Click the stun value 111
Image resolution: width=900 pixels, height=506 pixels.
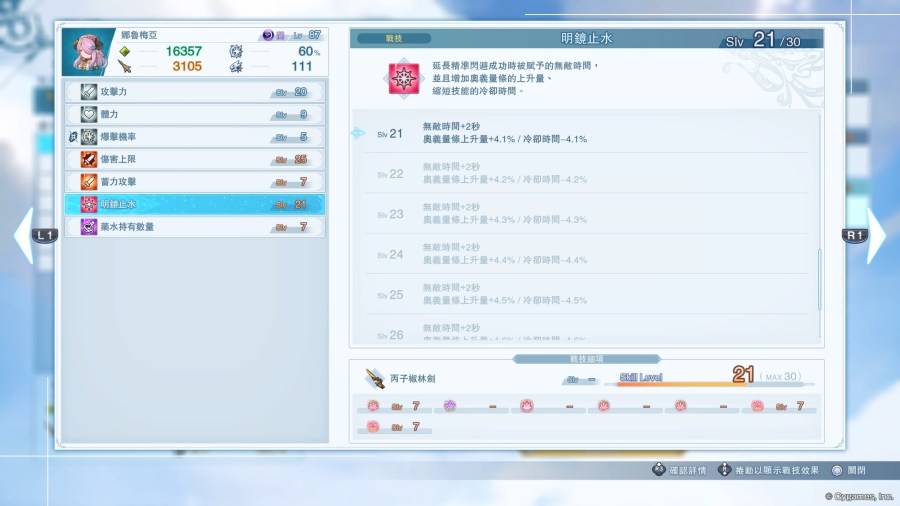(x=301, y=67)
